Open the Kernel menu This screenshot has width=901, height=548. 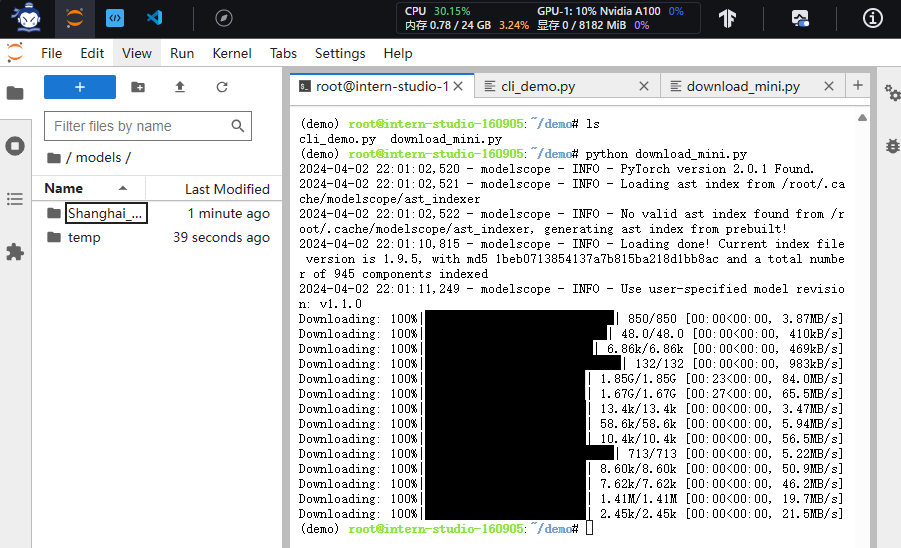coord(232,53)
